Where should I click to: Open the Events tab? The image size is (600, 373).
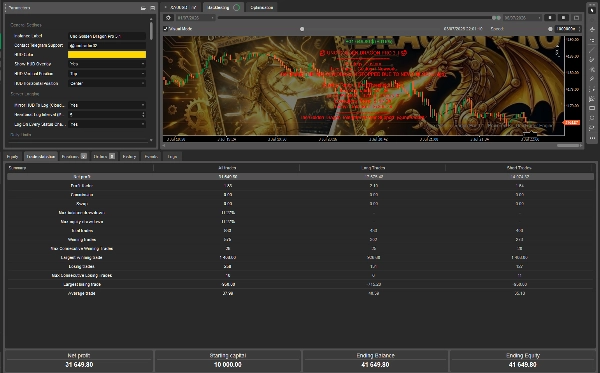[151, 156]
